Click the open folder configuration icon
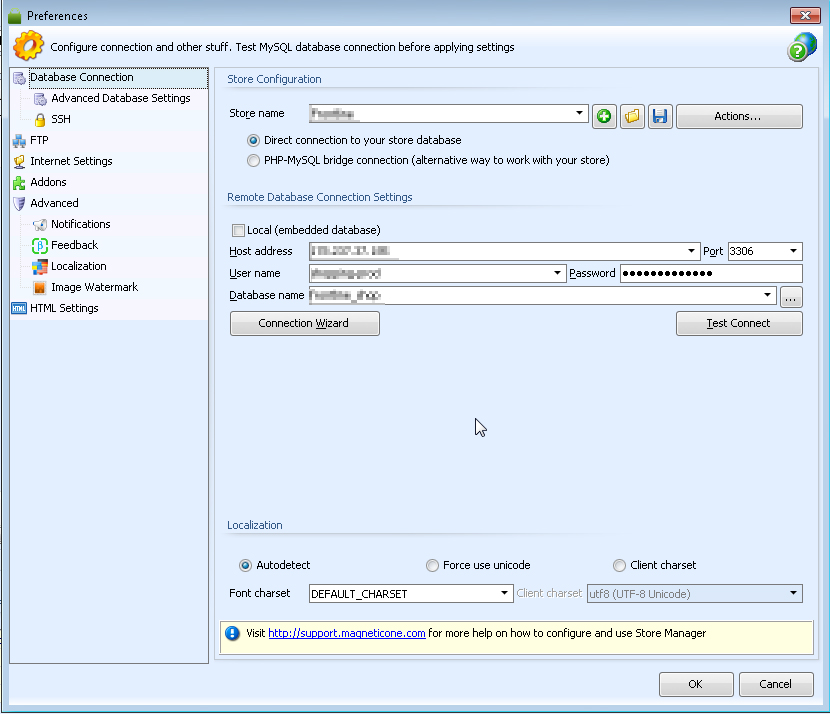The width and height of the screenshot is (830, 714). coord(632,116)
